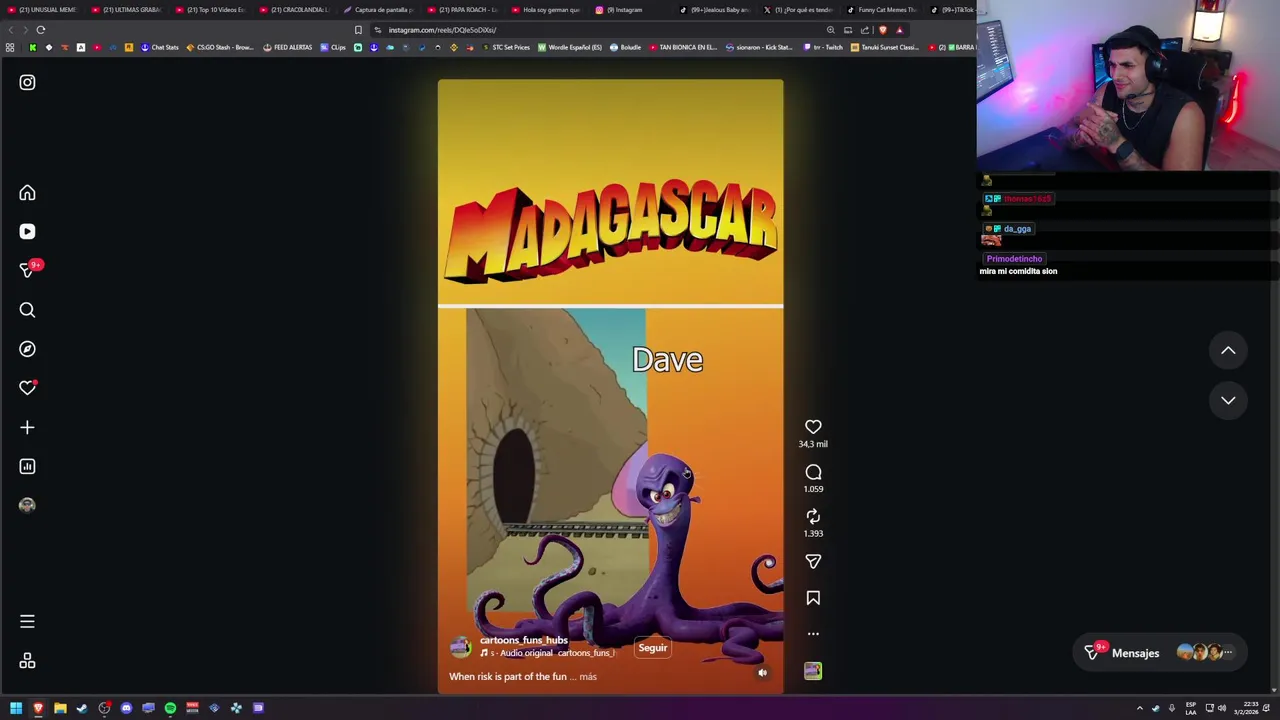Switch to Funny Cat Memes tab
This screenshot has height=720, width=1280.
[882, 10]
